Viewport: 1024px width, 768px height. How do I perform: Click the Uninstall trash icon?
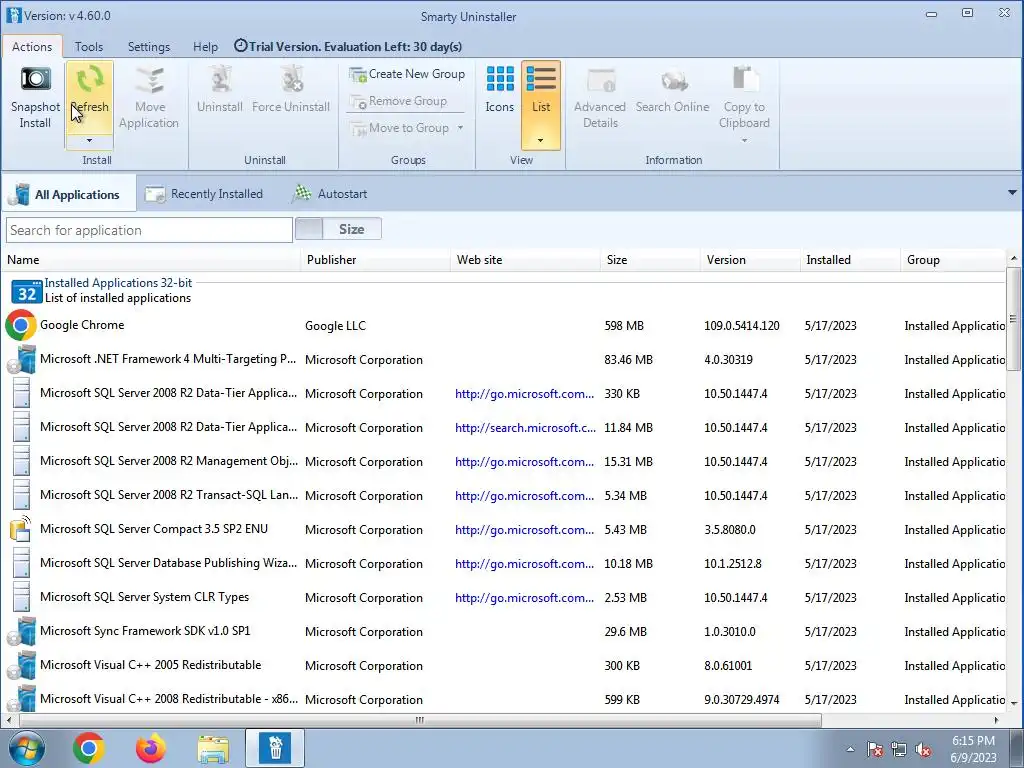coord(220,80)
